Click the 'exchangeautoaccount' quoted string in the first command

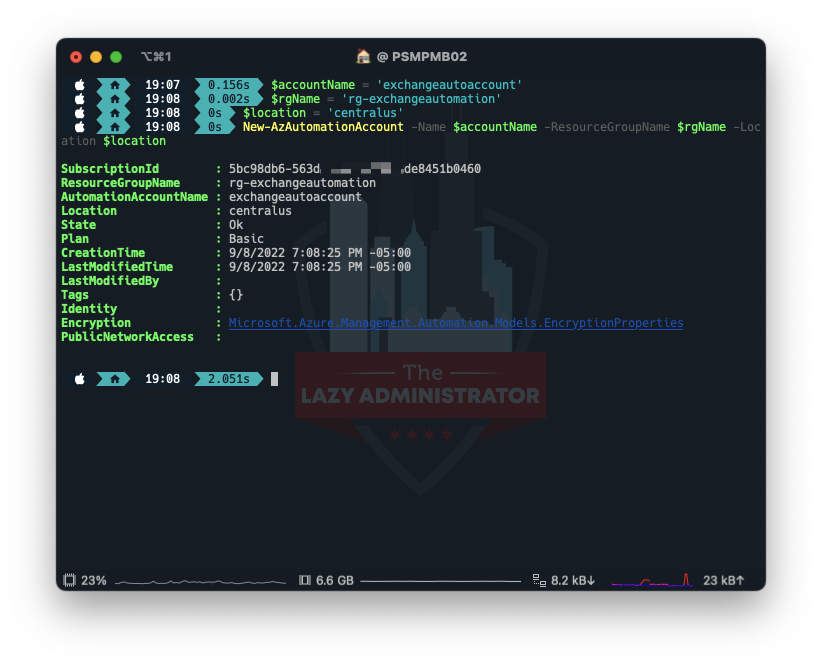point(449,84)
